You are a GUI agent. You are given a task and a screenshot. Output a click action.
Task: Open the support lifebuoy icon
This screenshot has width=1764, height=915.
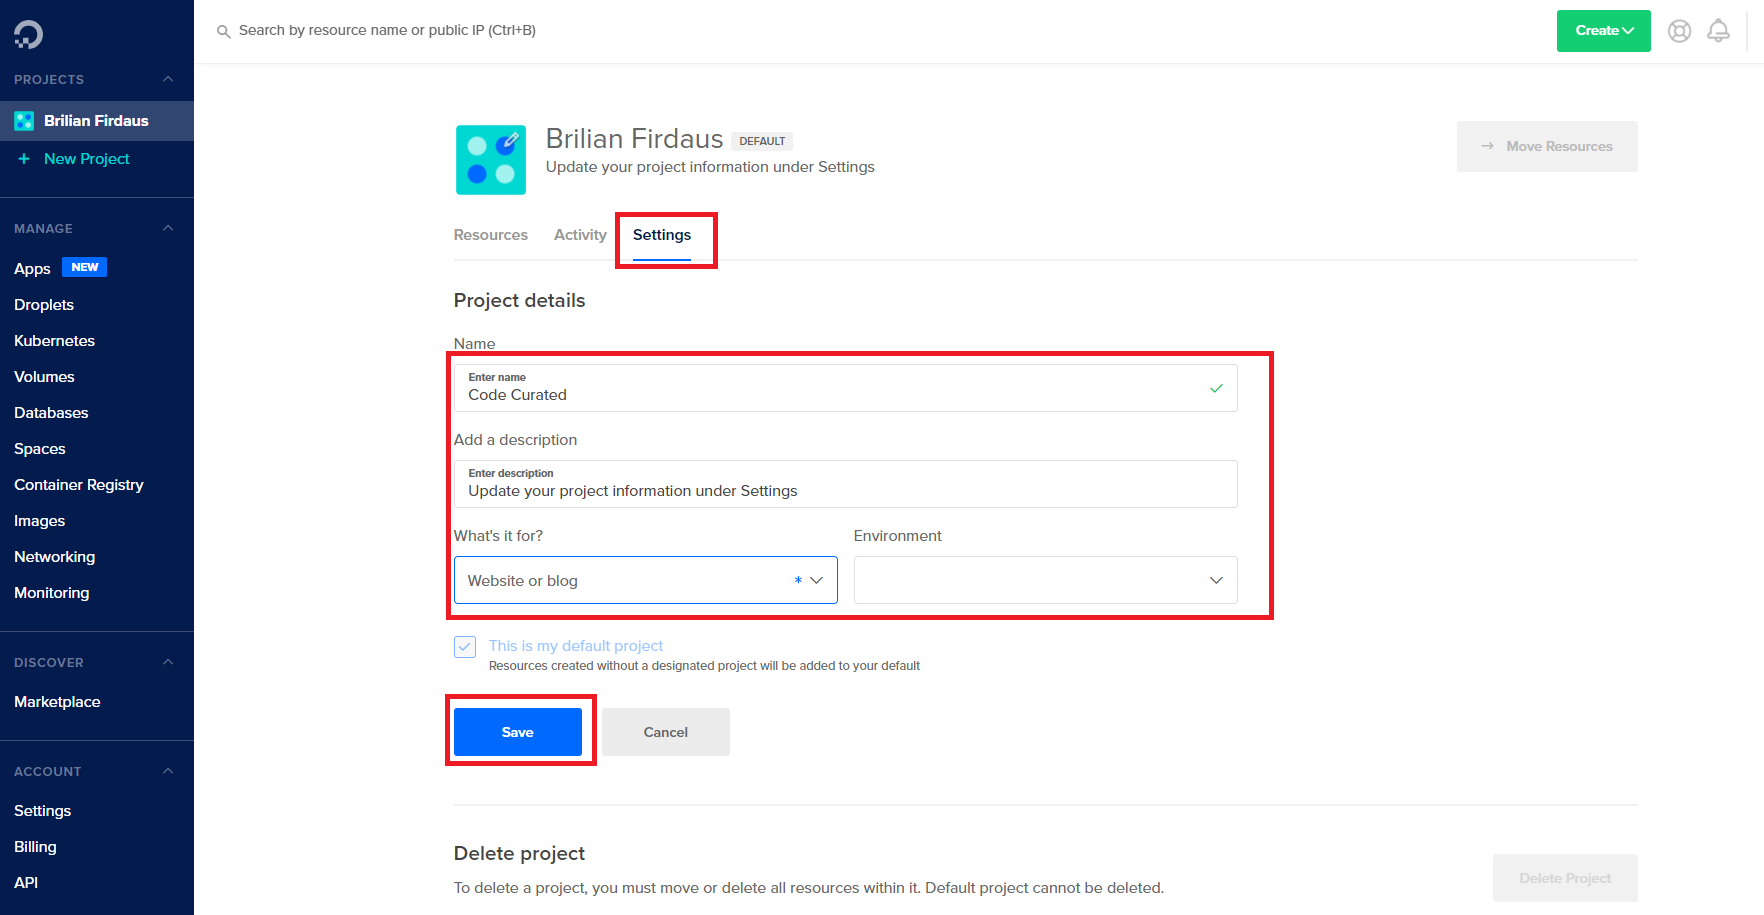(1679, 31)
